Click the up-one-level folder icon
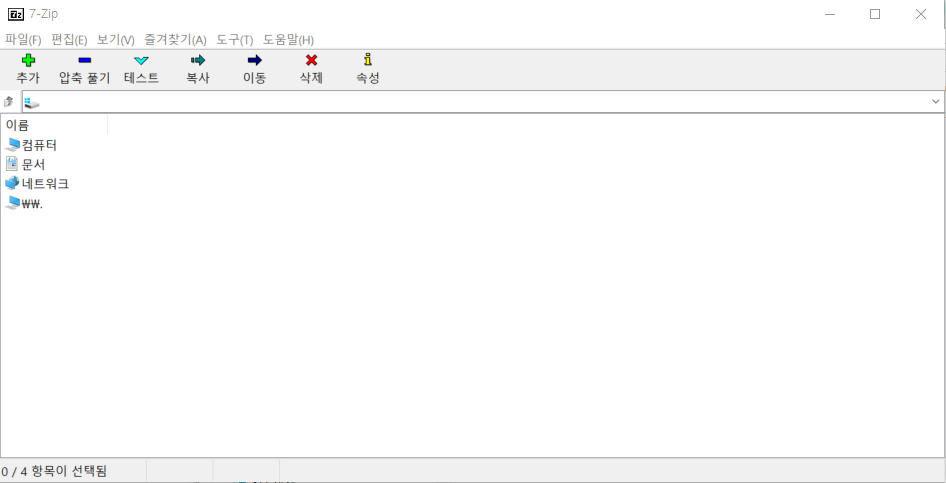Image resolution: width=946 pixels, height=483 pixels. pos(9,101)
